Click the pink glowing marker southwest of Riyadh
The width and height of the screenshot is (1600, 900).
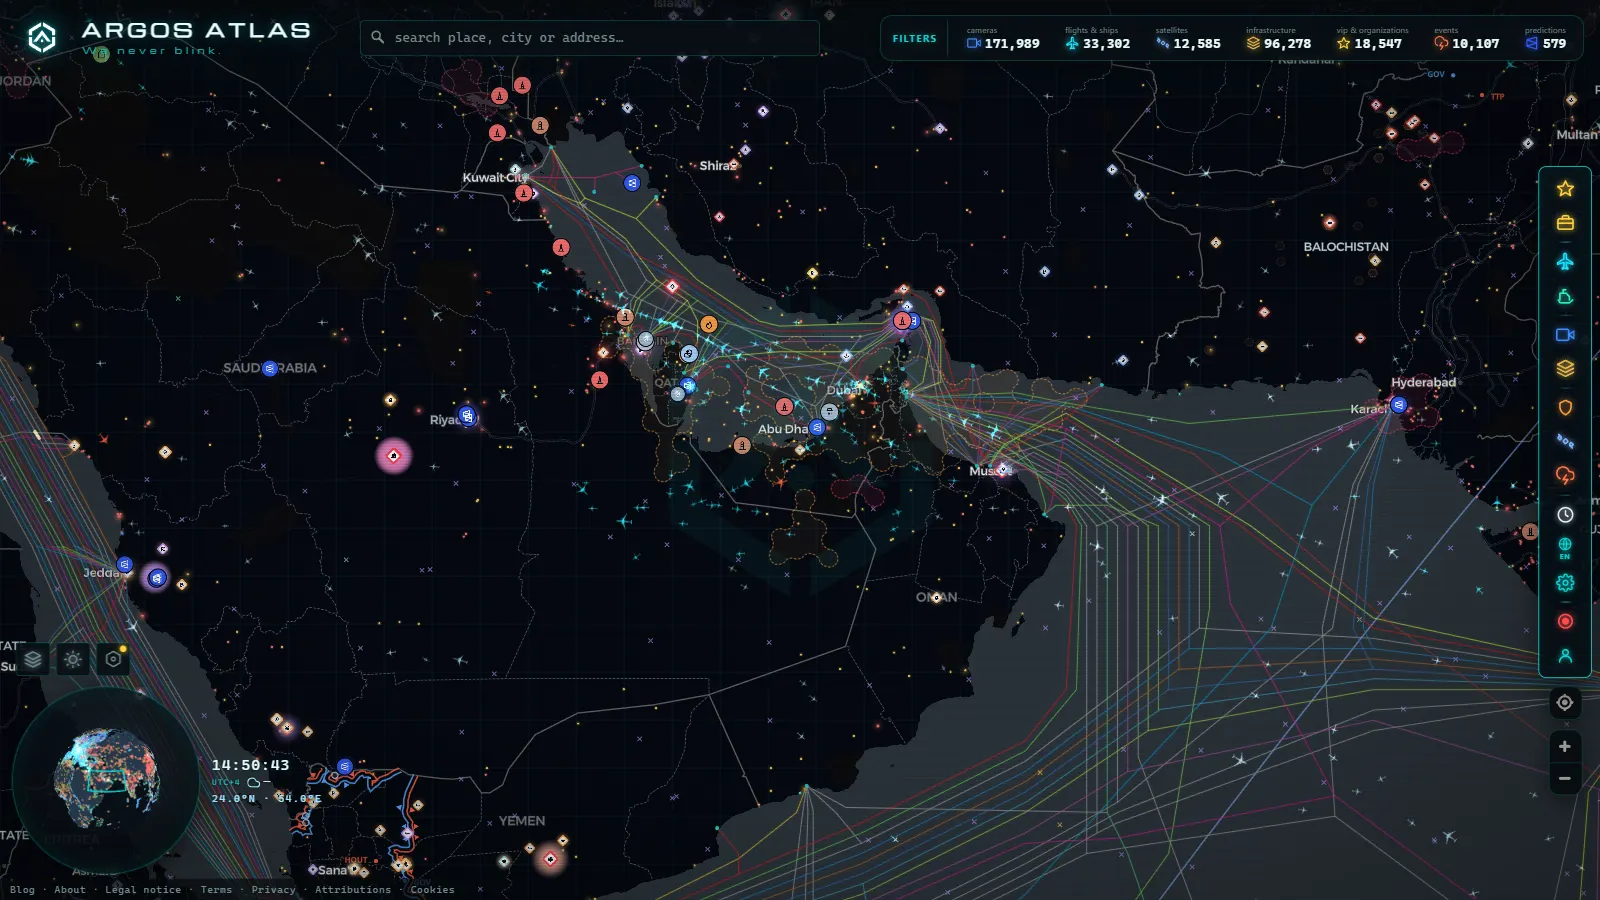click(394, 456)
